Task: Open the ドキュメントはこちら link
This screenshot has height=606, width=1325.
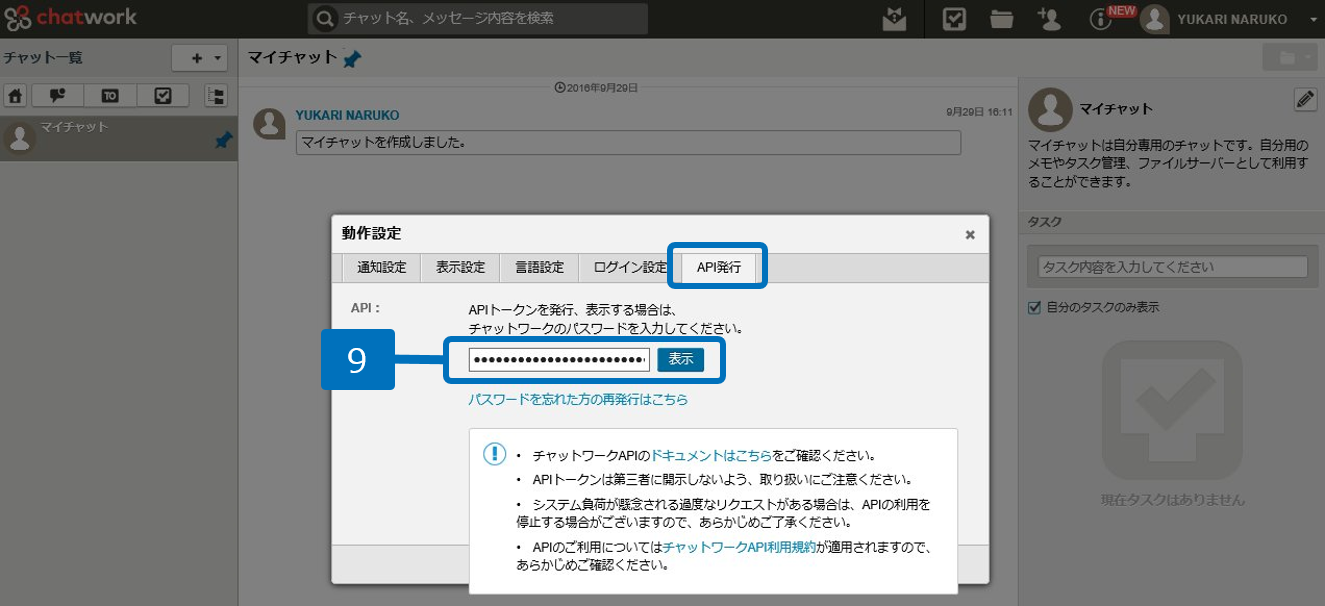Action: [x=711, y=455]
